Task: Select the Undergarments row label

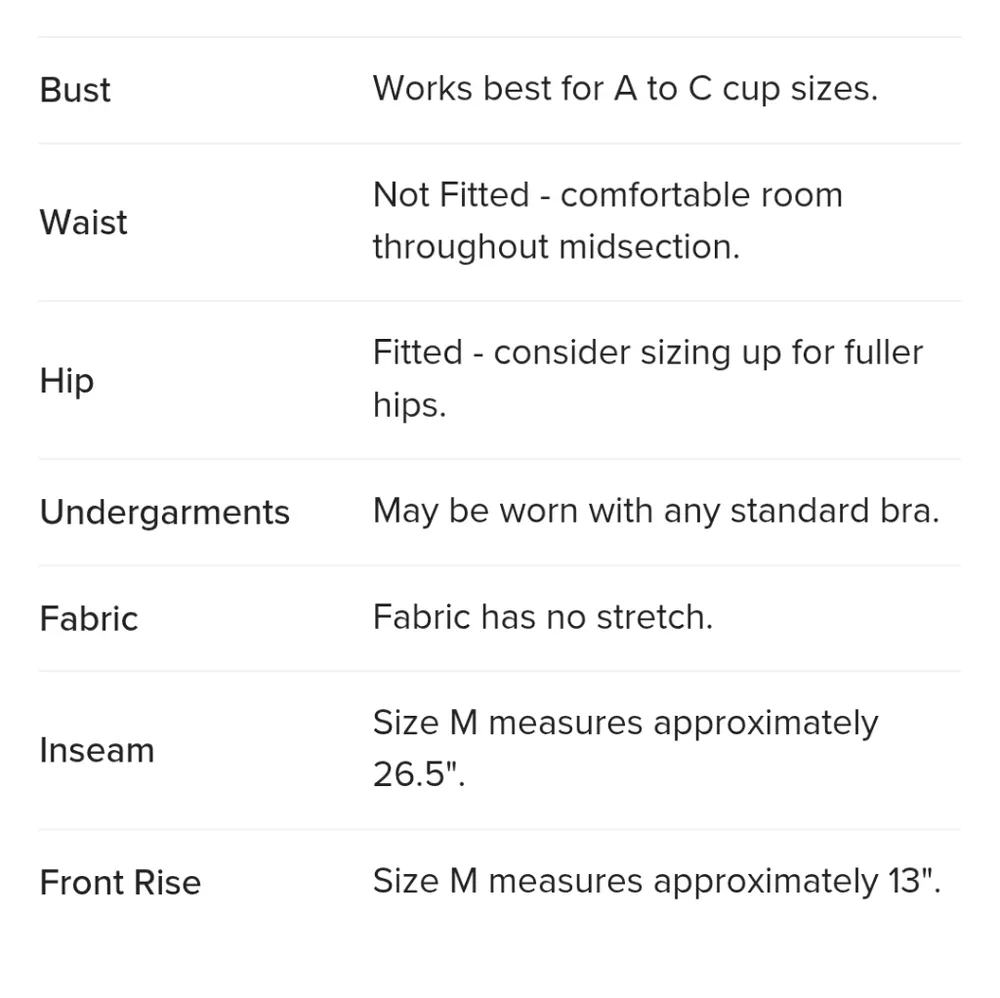Action: 164,512
